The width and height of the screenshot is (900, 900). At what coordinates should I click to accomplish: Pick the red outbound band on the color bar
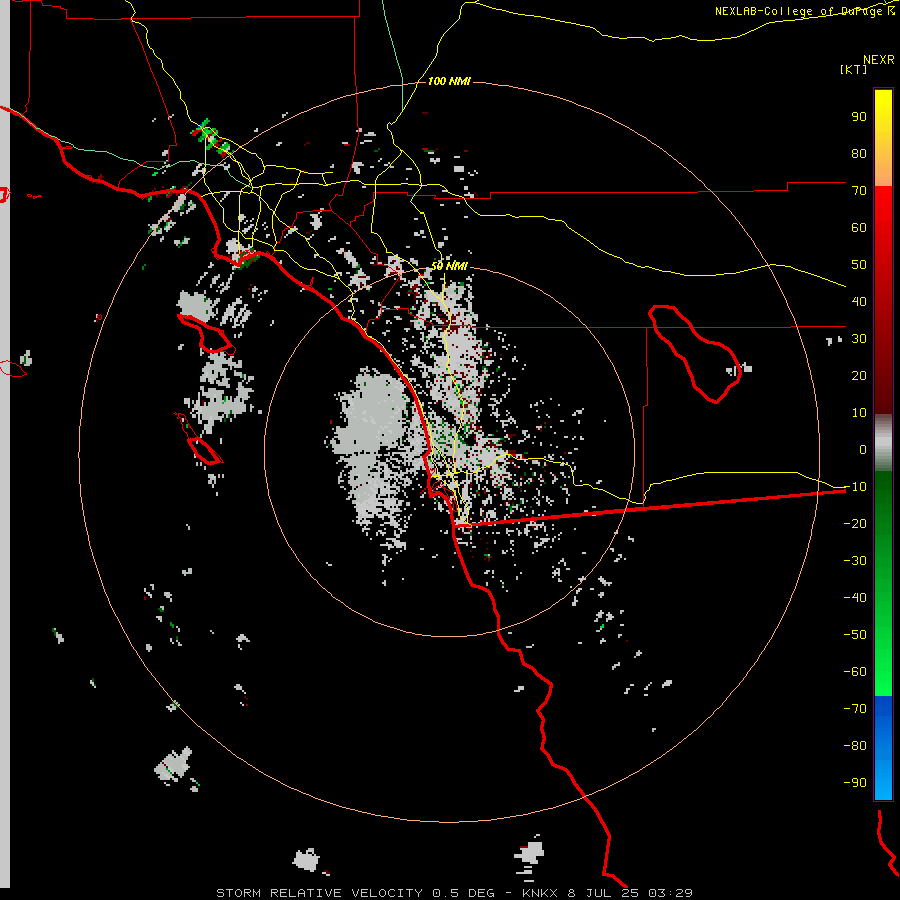(x=883, y=300)
